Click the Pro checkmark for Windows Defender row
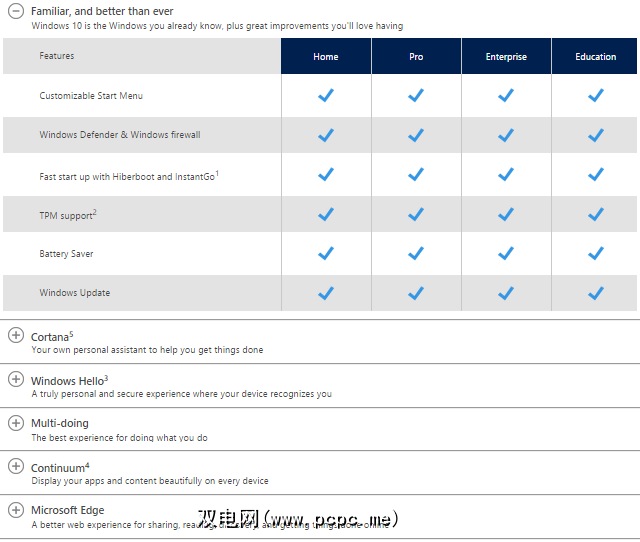This screenshot has width=640, height=542. pyautogui.click(x=416, y=135)
